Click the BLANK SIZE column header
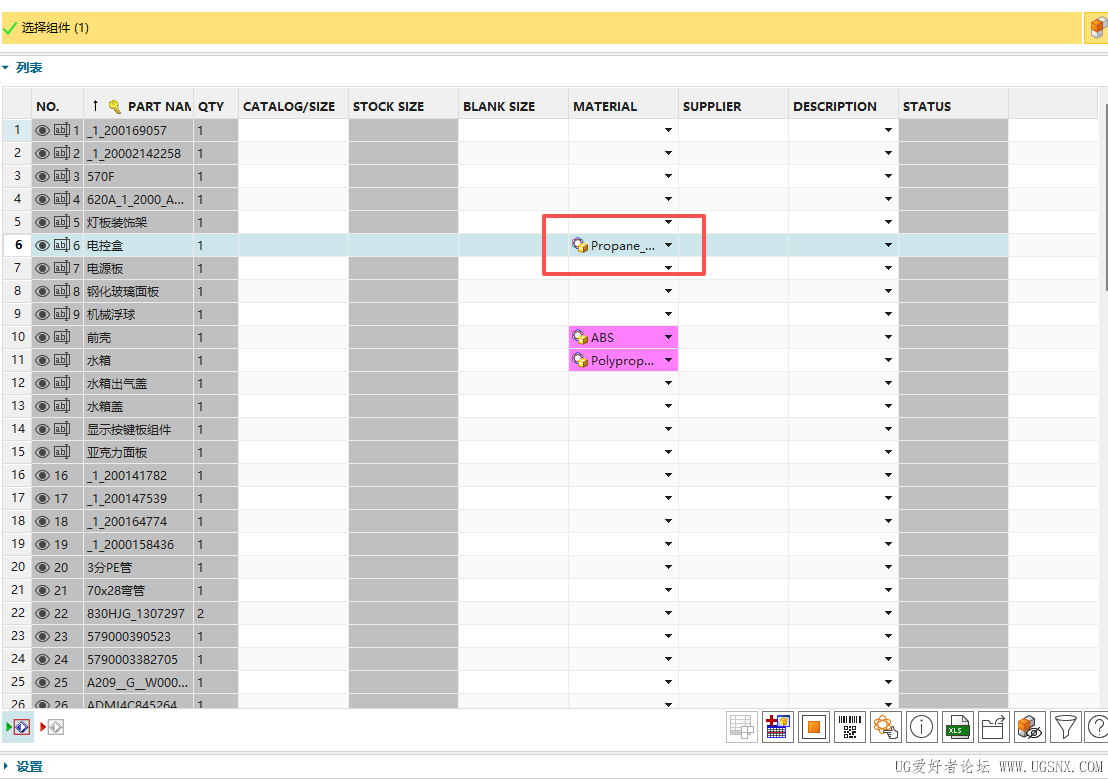Image resolution: width=1108 pixels, height=779 pixels. tap(514, 107)
